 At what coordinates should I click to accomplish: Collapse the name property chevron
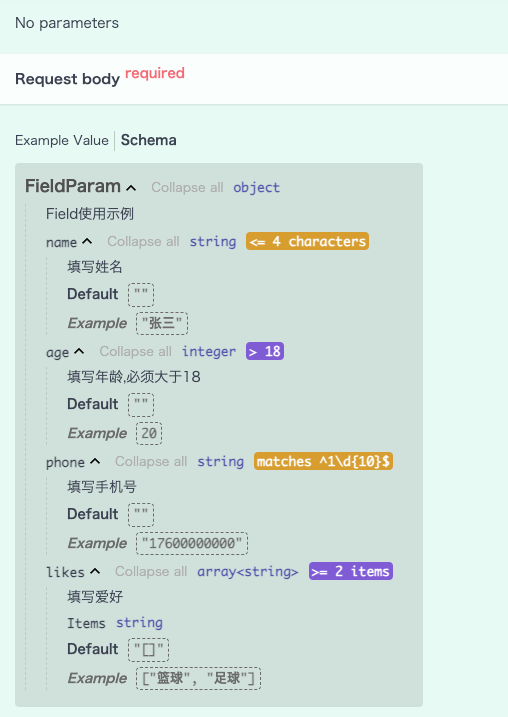tap(87, 241)
